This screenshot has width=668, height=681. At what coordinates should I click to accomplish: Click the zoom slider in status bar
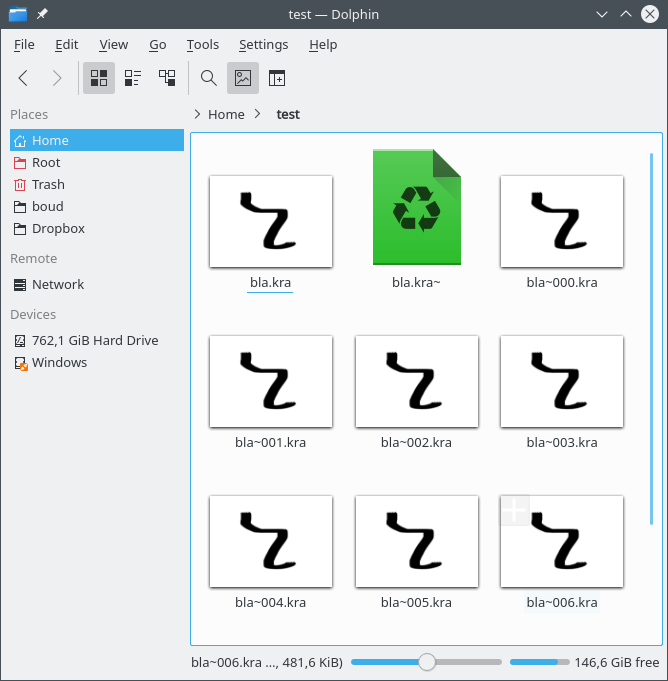[427, 662]
